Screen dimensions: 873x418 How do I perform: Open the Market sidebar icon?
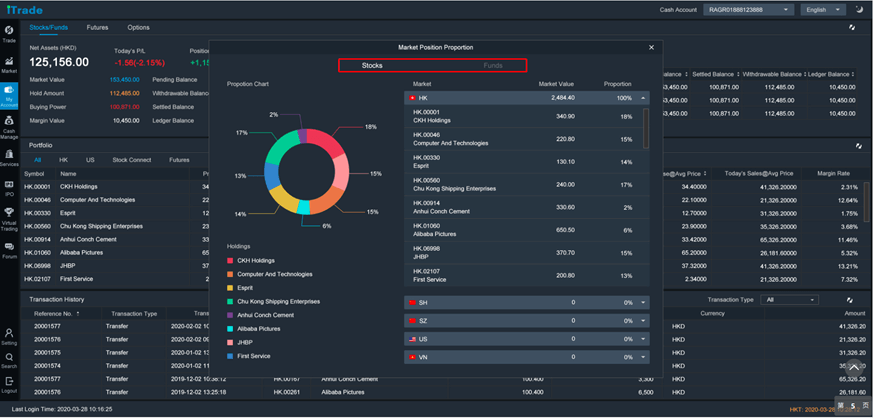[x=9, y=63]
